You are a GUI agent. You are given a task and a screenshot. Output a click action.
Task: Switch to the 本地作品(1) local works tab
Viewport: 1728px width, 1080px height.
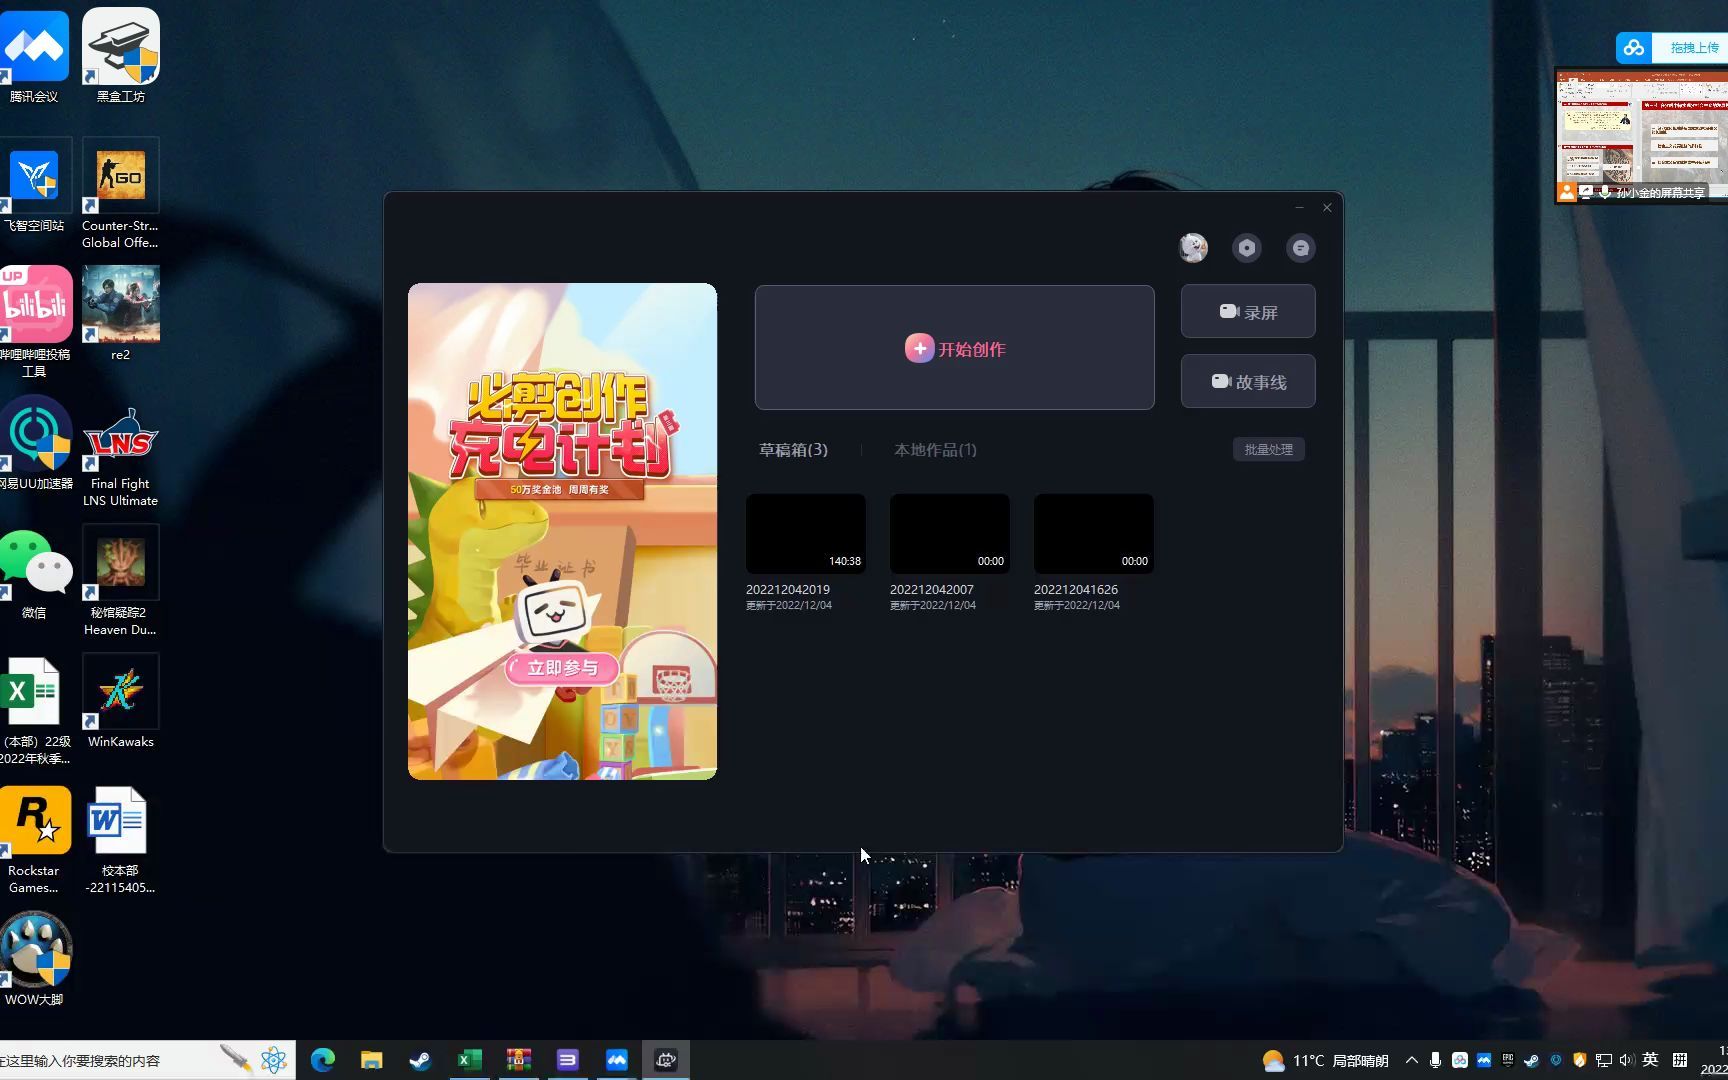[x=935, y=450]
